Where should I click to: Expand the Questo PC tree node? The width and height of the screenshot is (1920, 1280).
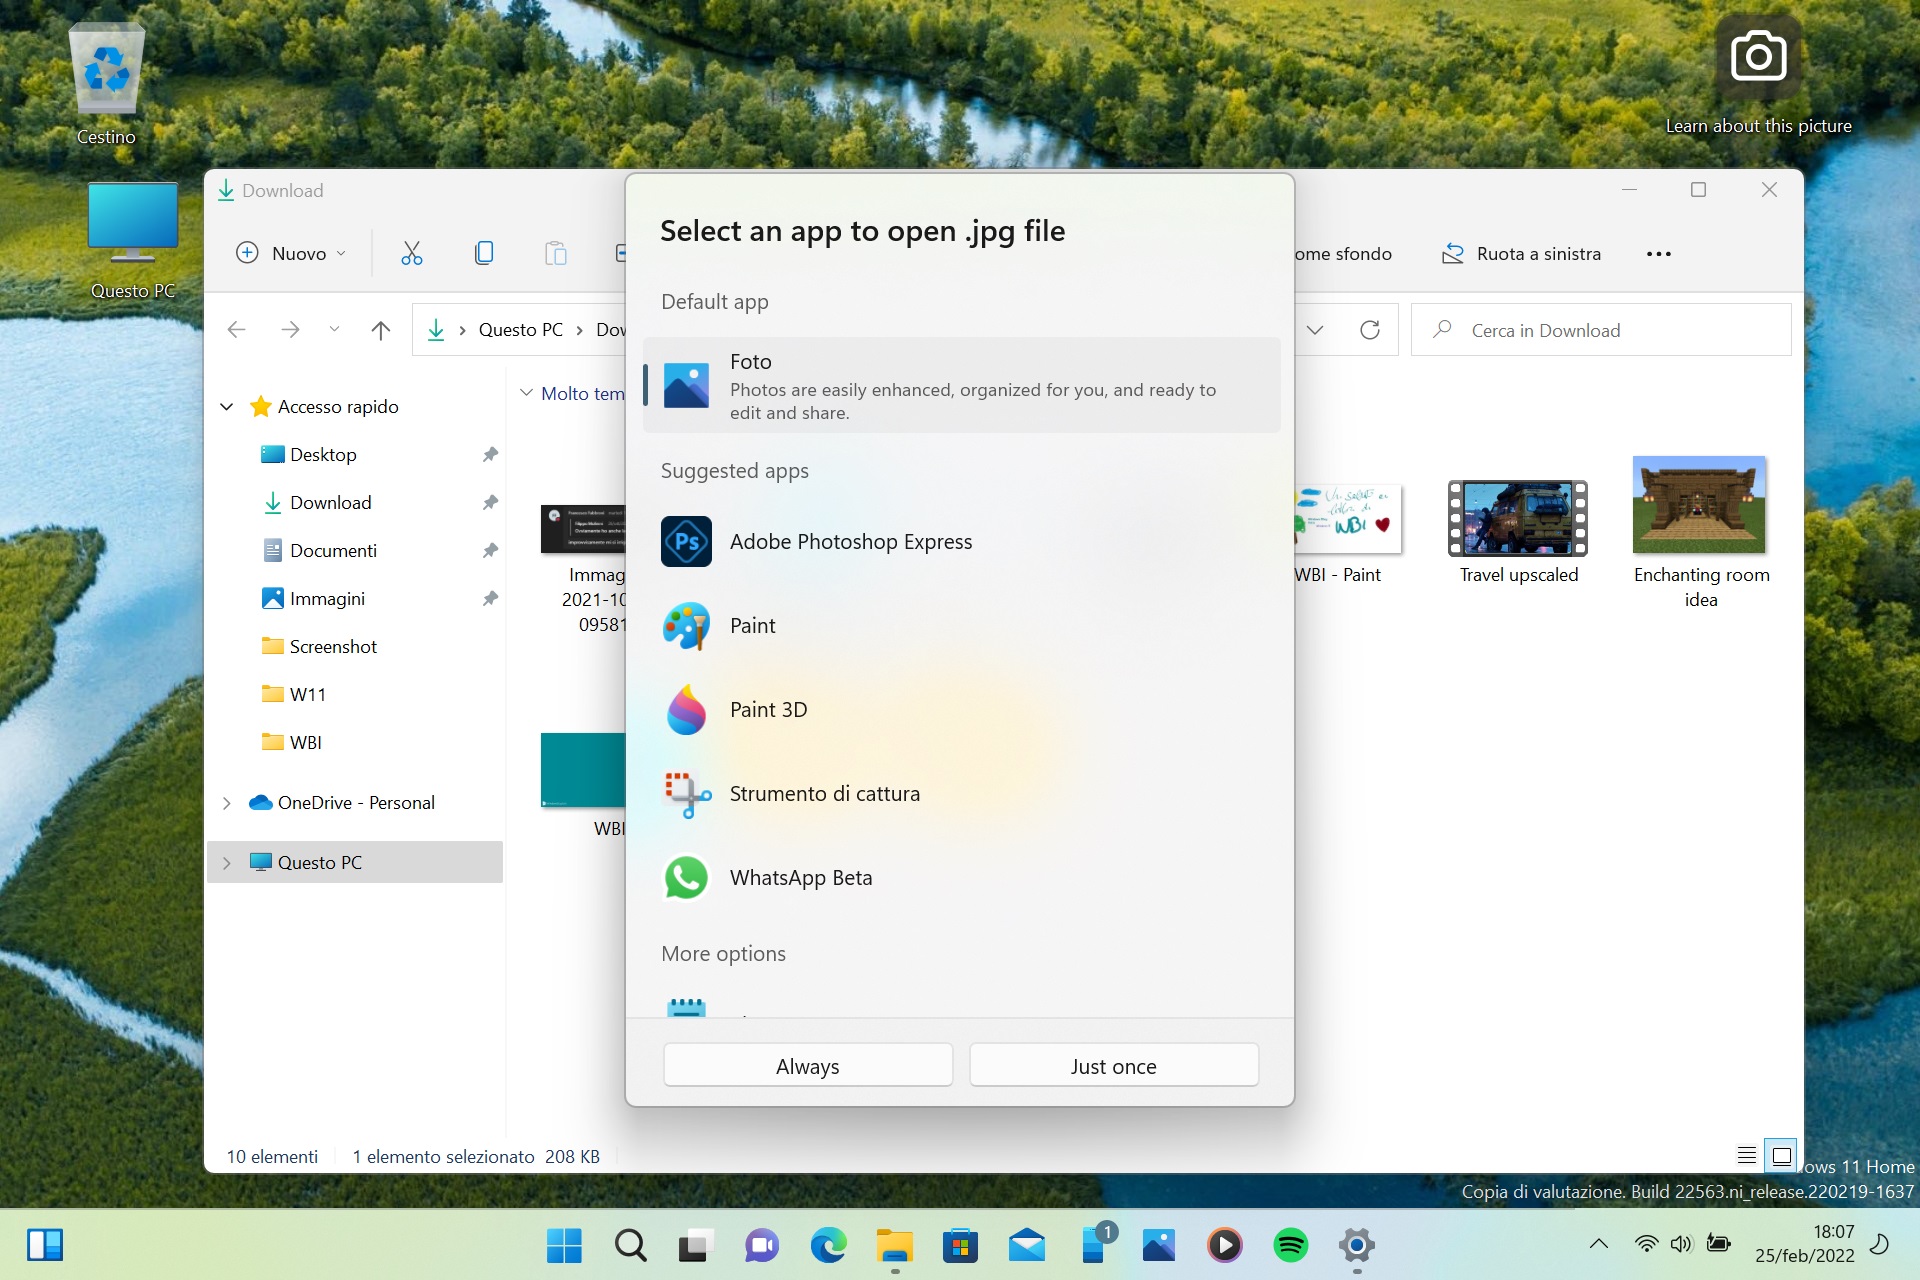coord(227,862)
